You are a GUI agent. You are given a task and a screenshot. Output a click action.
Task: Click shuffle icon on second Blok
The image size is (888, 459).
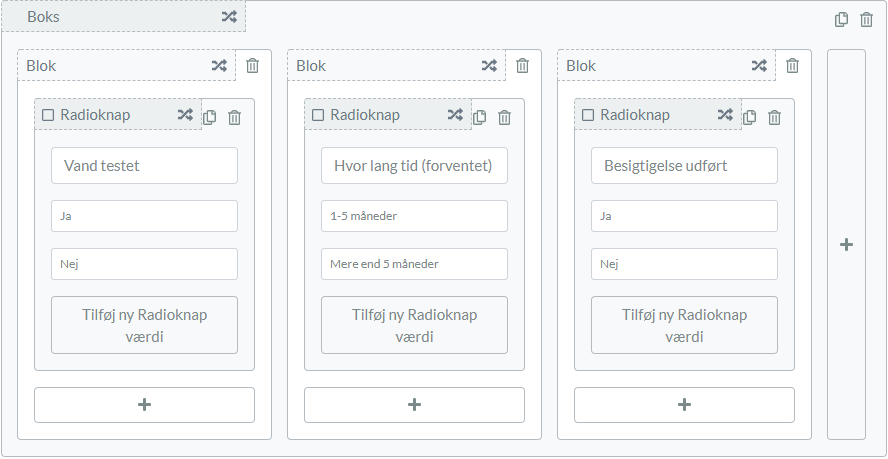coord(489,66)
